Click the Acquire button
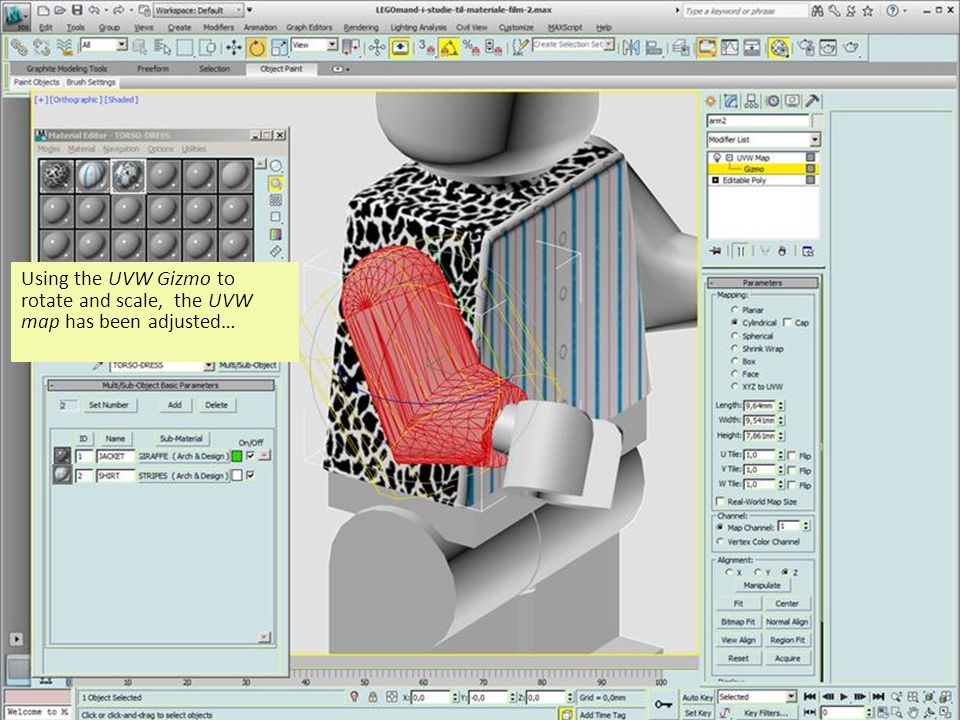960x720 pixels. click(787, 659)
